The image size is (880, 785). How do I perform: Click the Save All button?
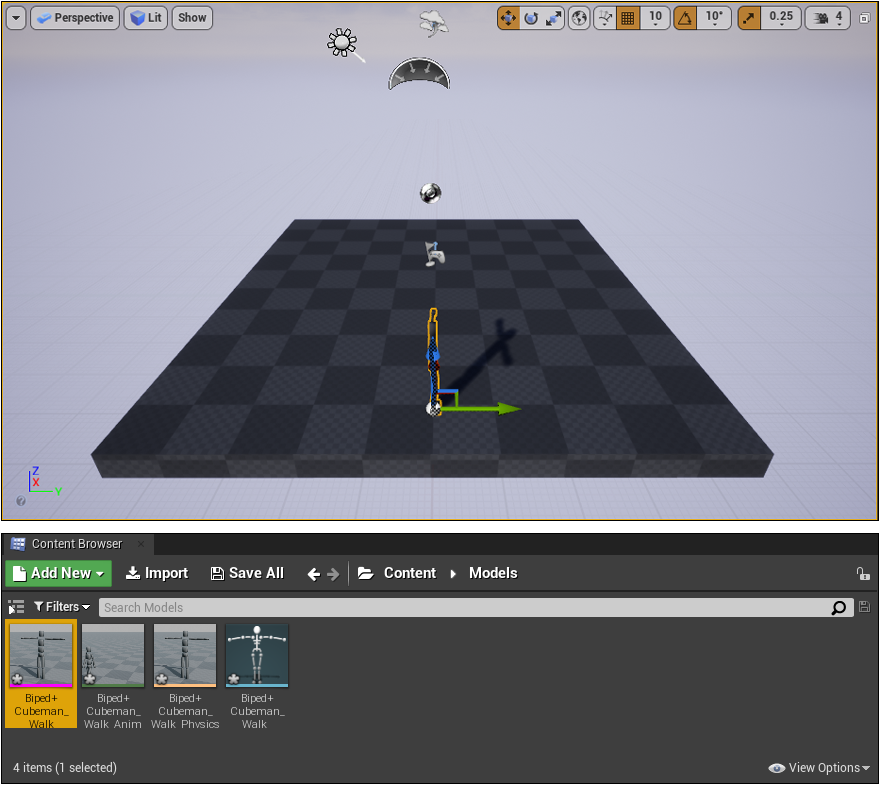click(247, 573)
